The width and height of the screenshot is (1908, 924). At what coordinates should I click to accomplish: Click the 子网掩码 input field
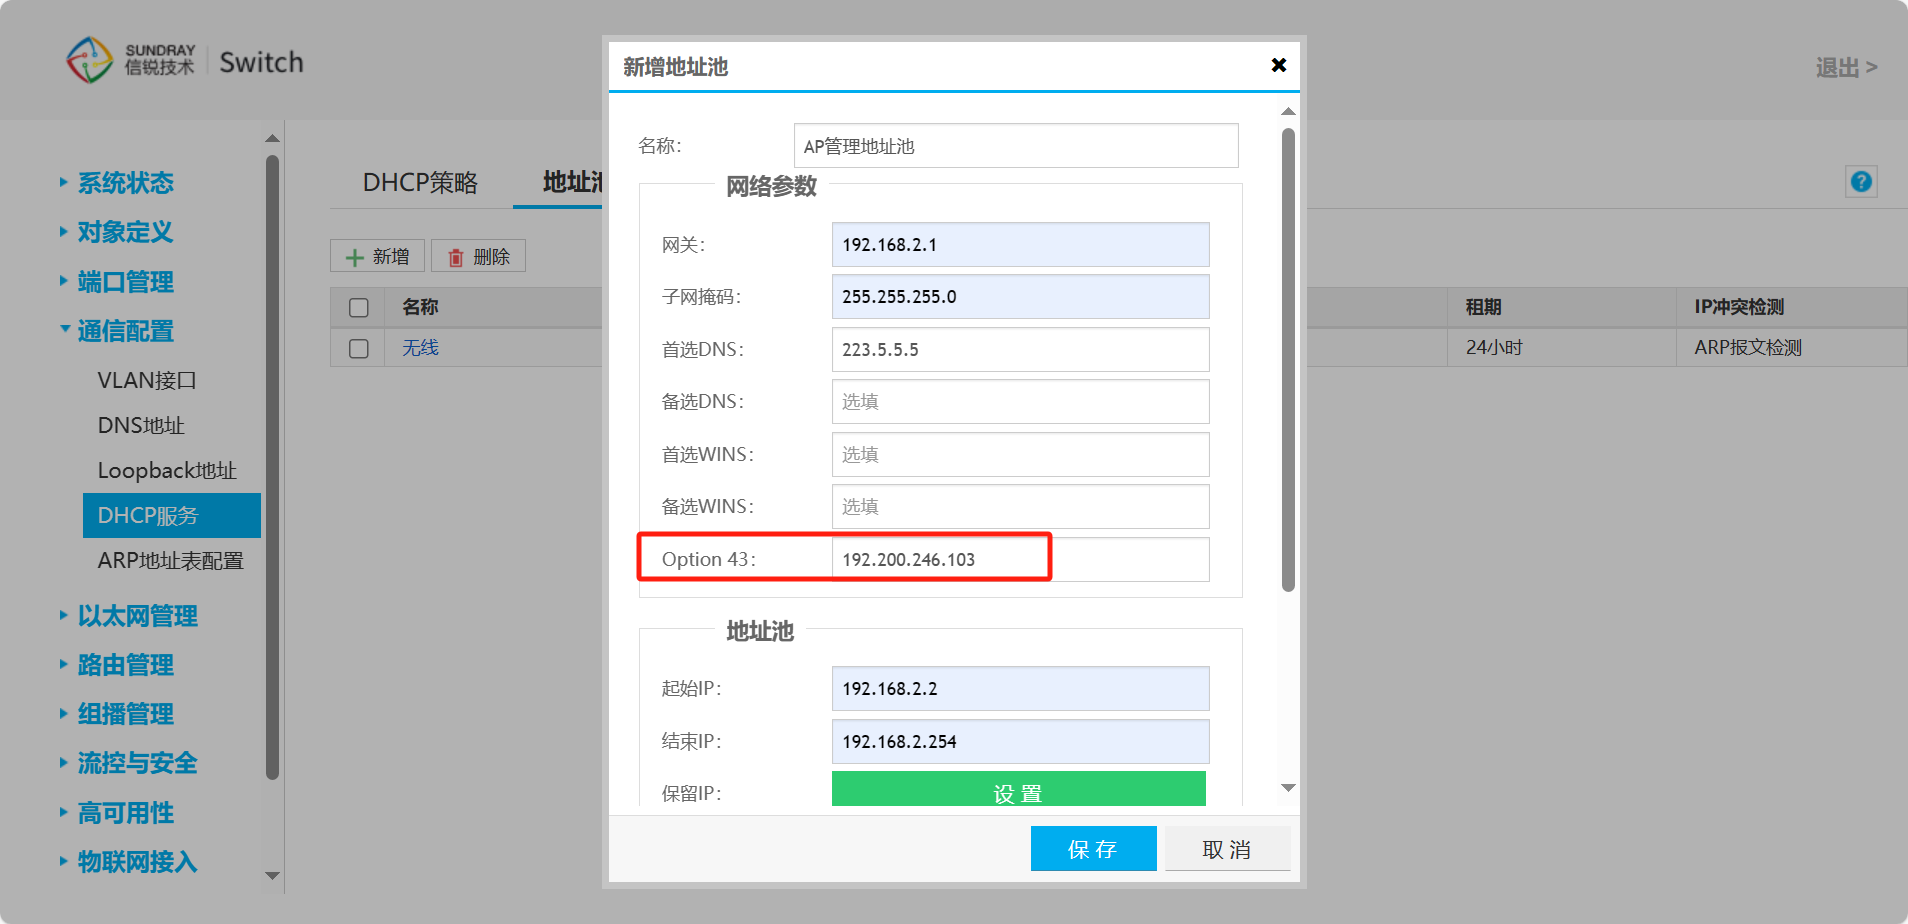point(1020,297)
